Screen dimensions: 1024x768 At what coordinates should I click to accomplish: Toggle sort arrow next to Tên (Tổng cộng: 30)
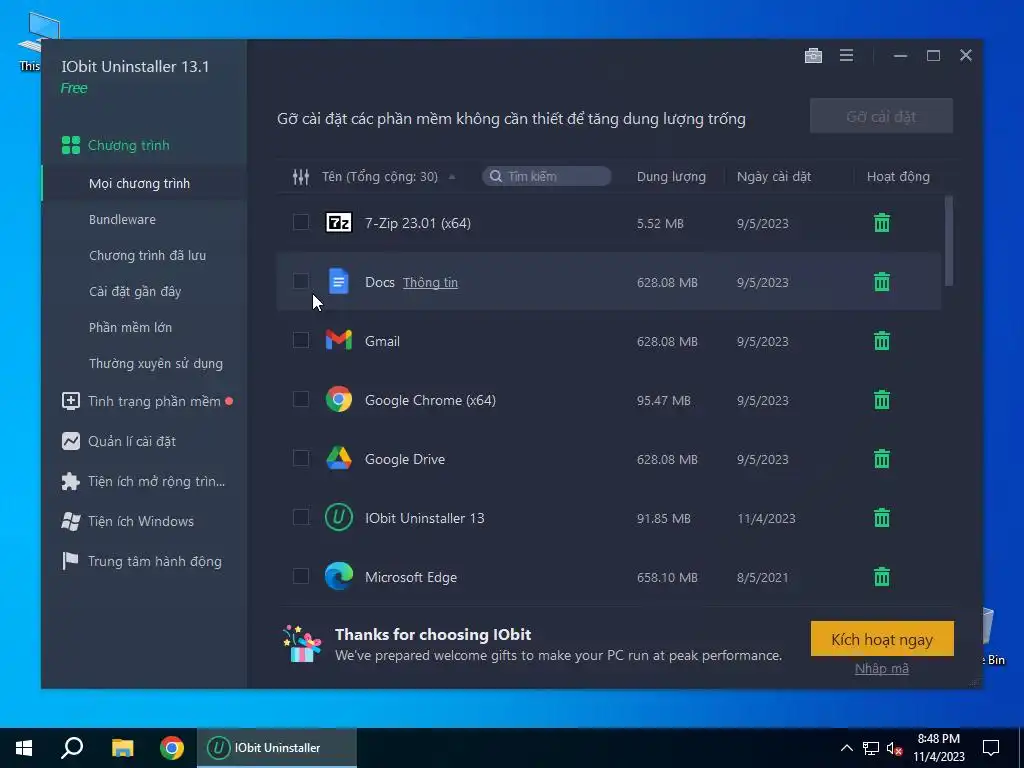coord(452,177)
